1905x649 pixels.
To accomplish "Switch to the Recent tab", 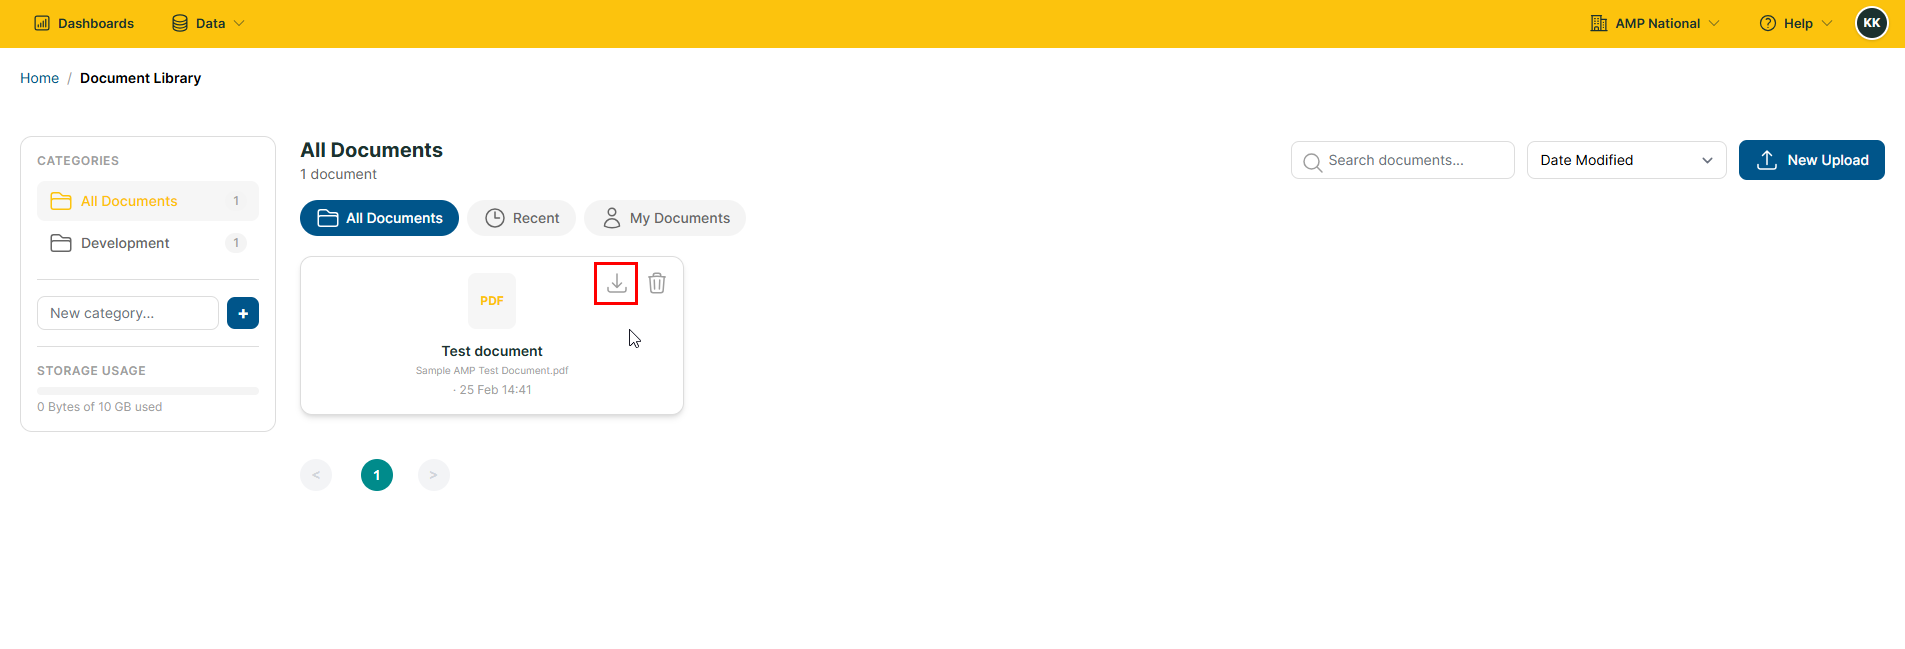I will pyautogui.click(x=521, y=218).
